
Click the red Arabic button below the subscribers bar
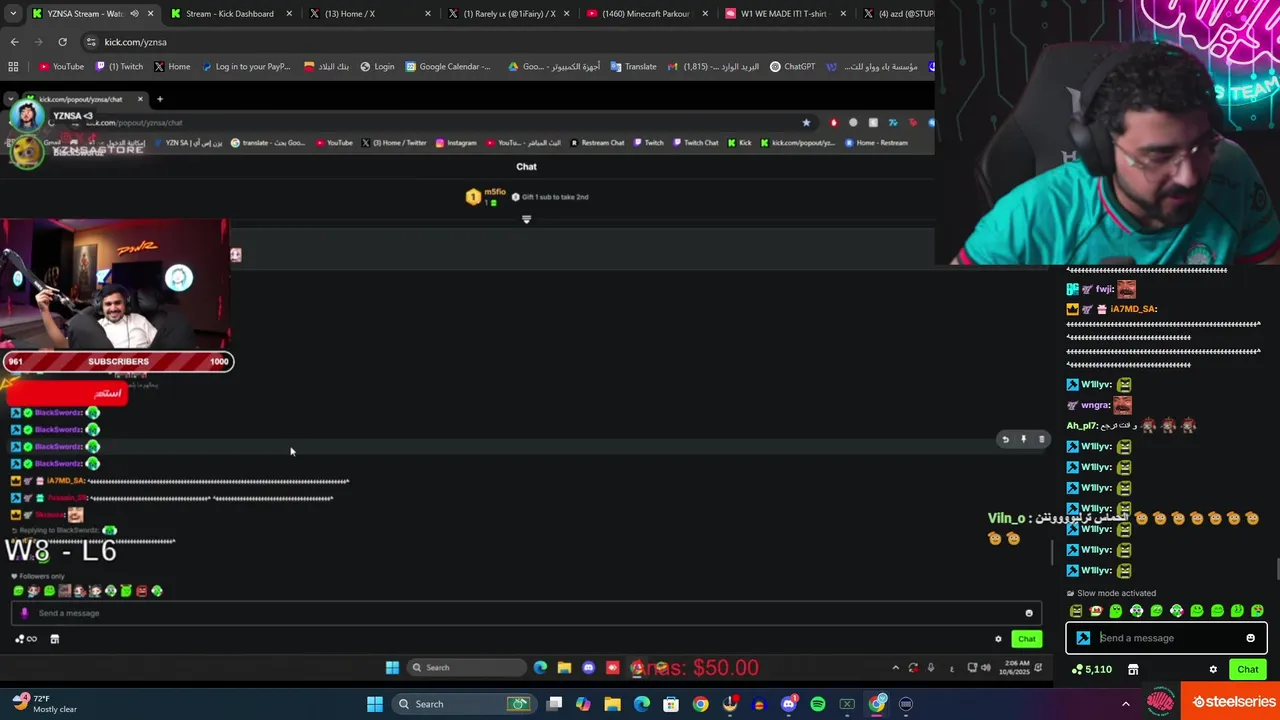67,393
